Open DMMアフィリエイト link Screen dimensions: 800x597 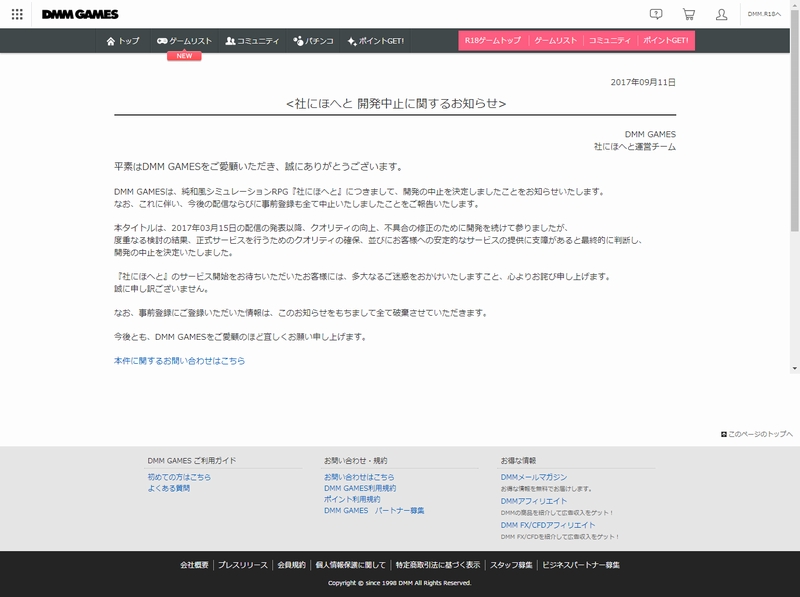click(x=534, y=501)
